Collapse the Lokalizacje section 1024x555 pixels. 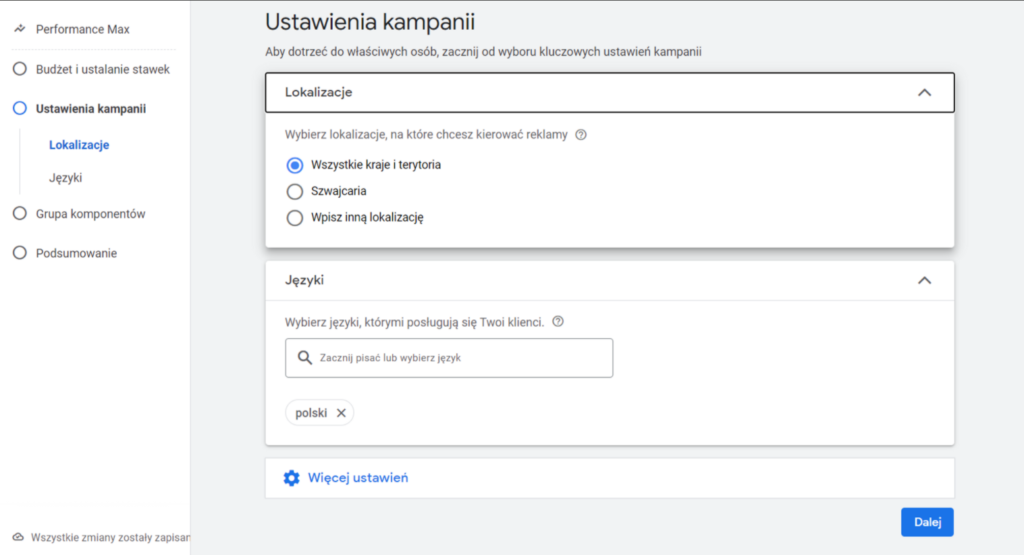point(924,92)
